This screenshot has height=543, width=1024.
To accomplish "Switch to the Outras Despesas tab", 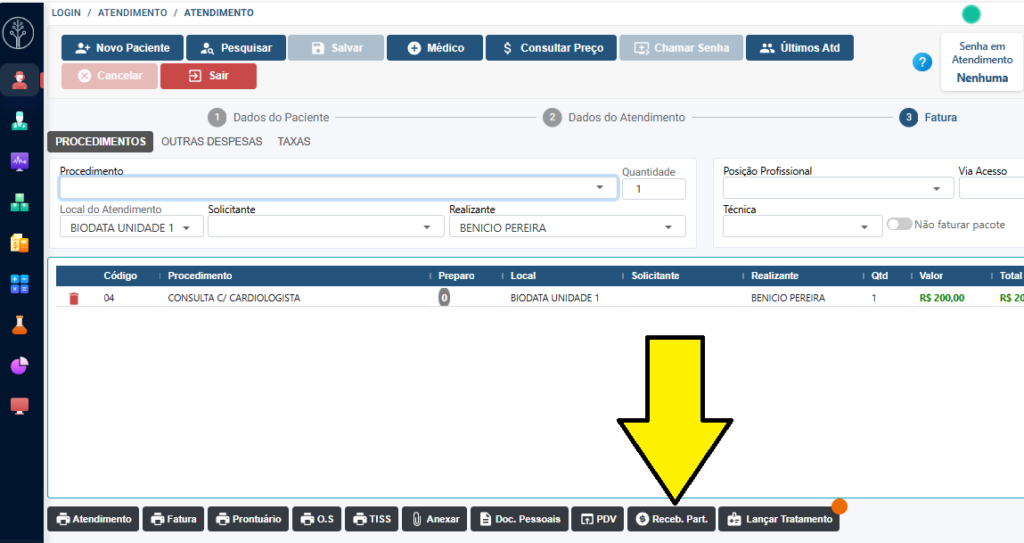I will coord(211,142).
